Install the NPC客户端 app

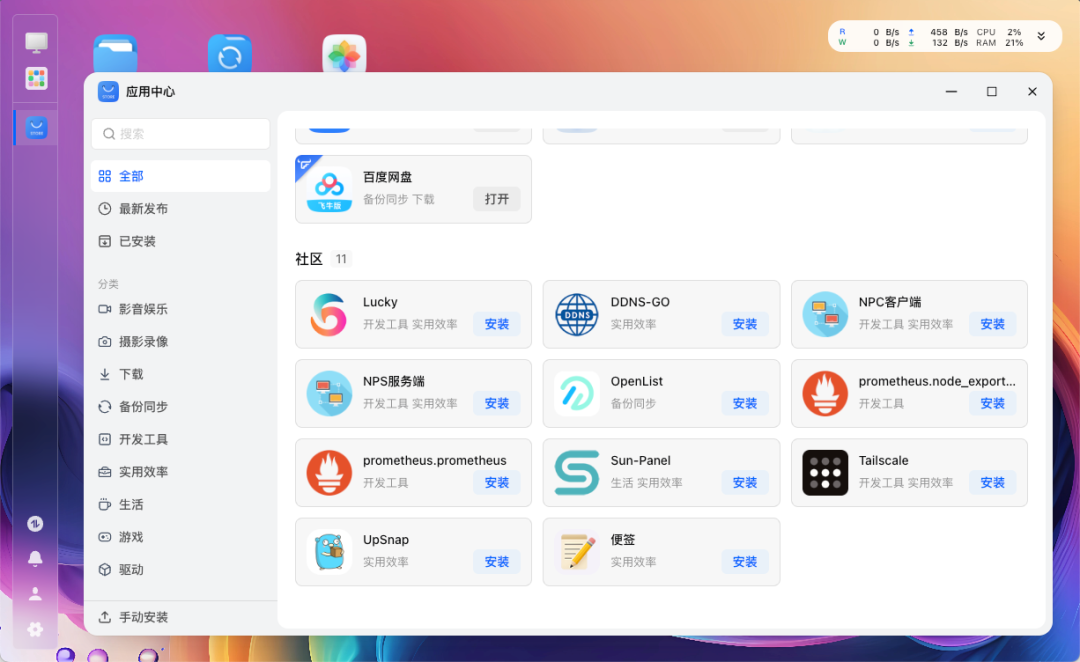[992, 323]
